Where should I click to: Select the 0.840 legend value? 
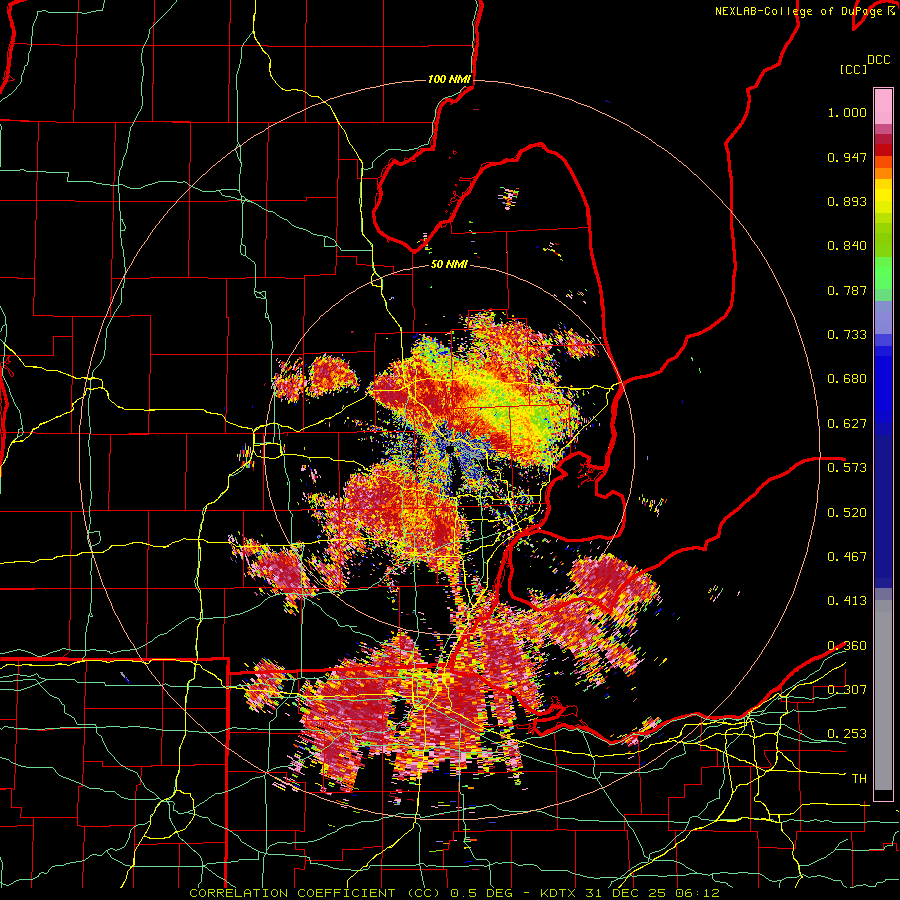tap(847, 246)
